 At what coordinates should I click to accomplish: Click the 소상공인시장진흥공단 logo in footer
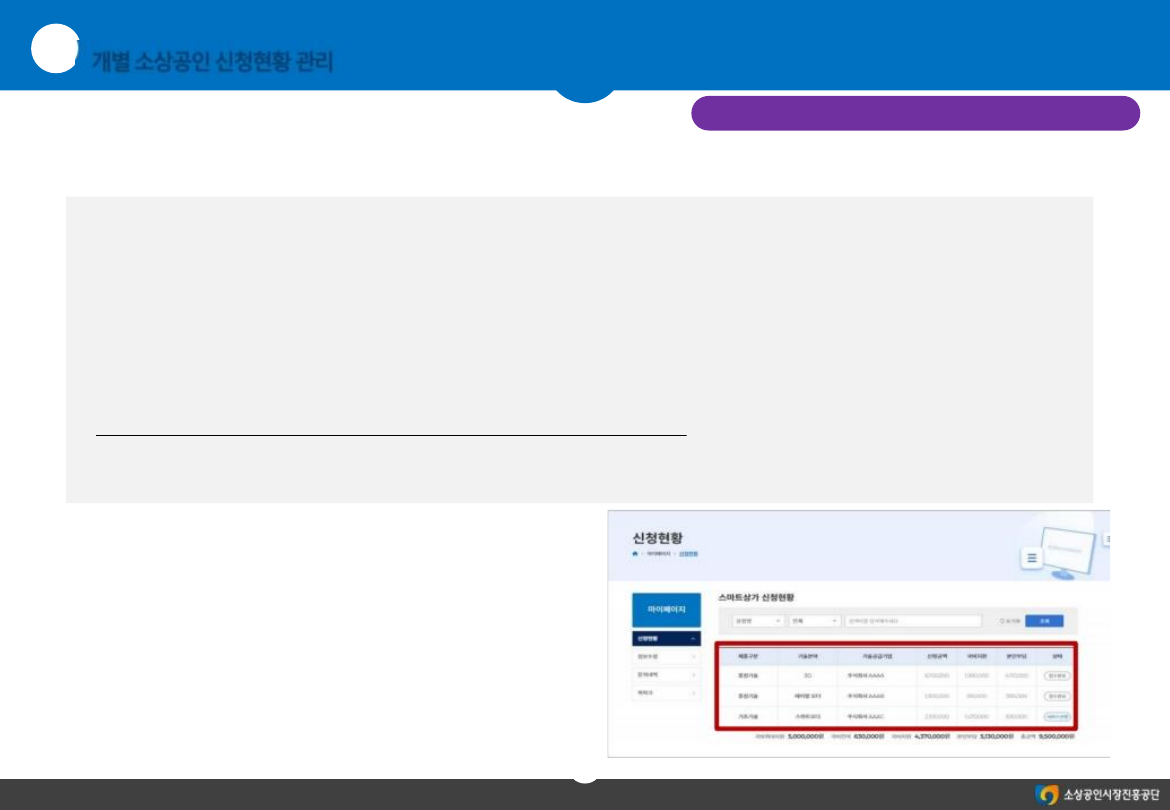point(1098,795)
